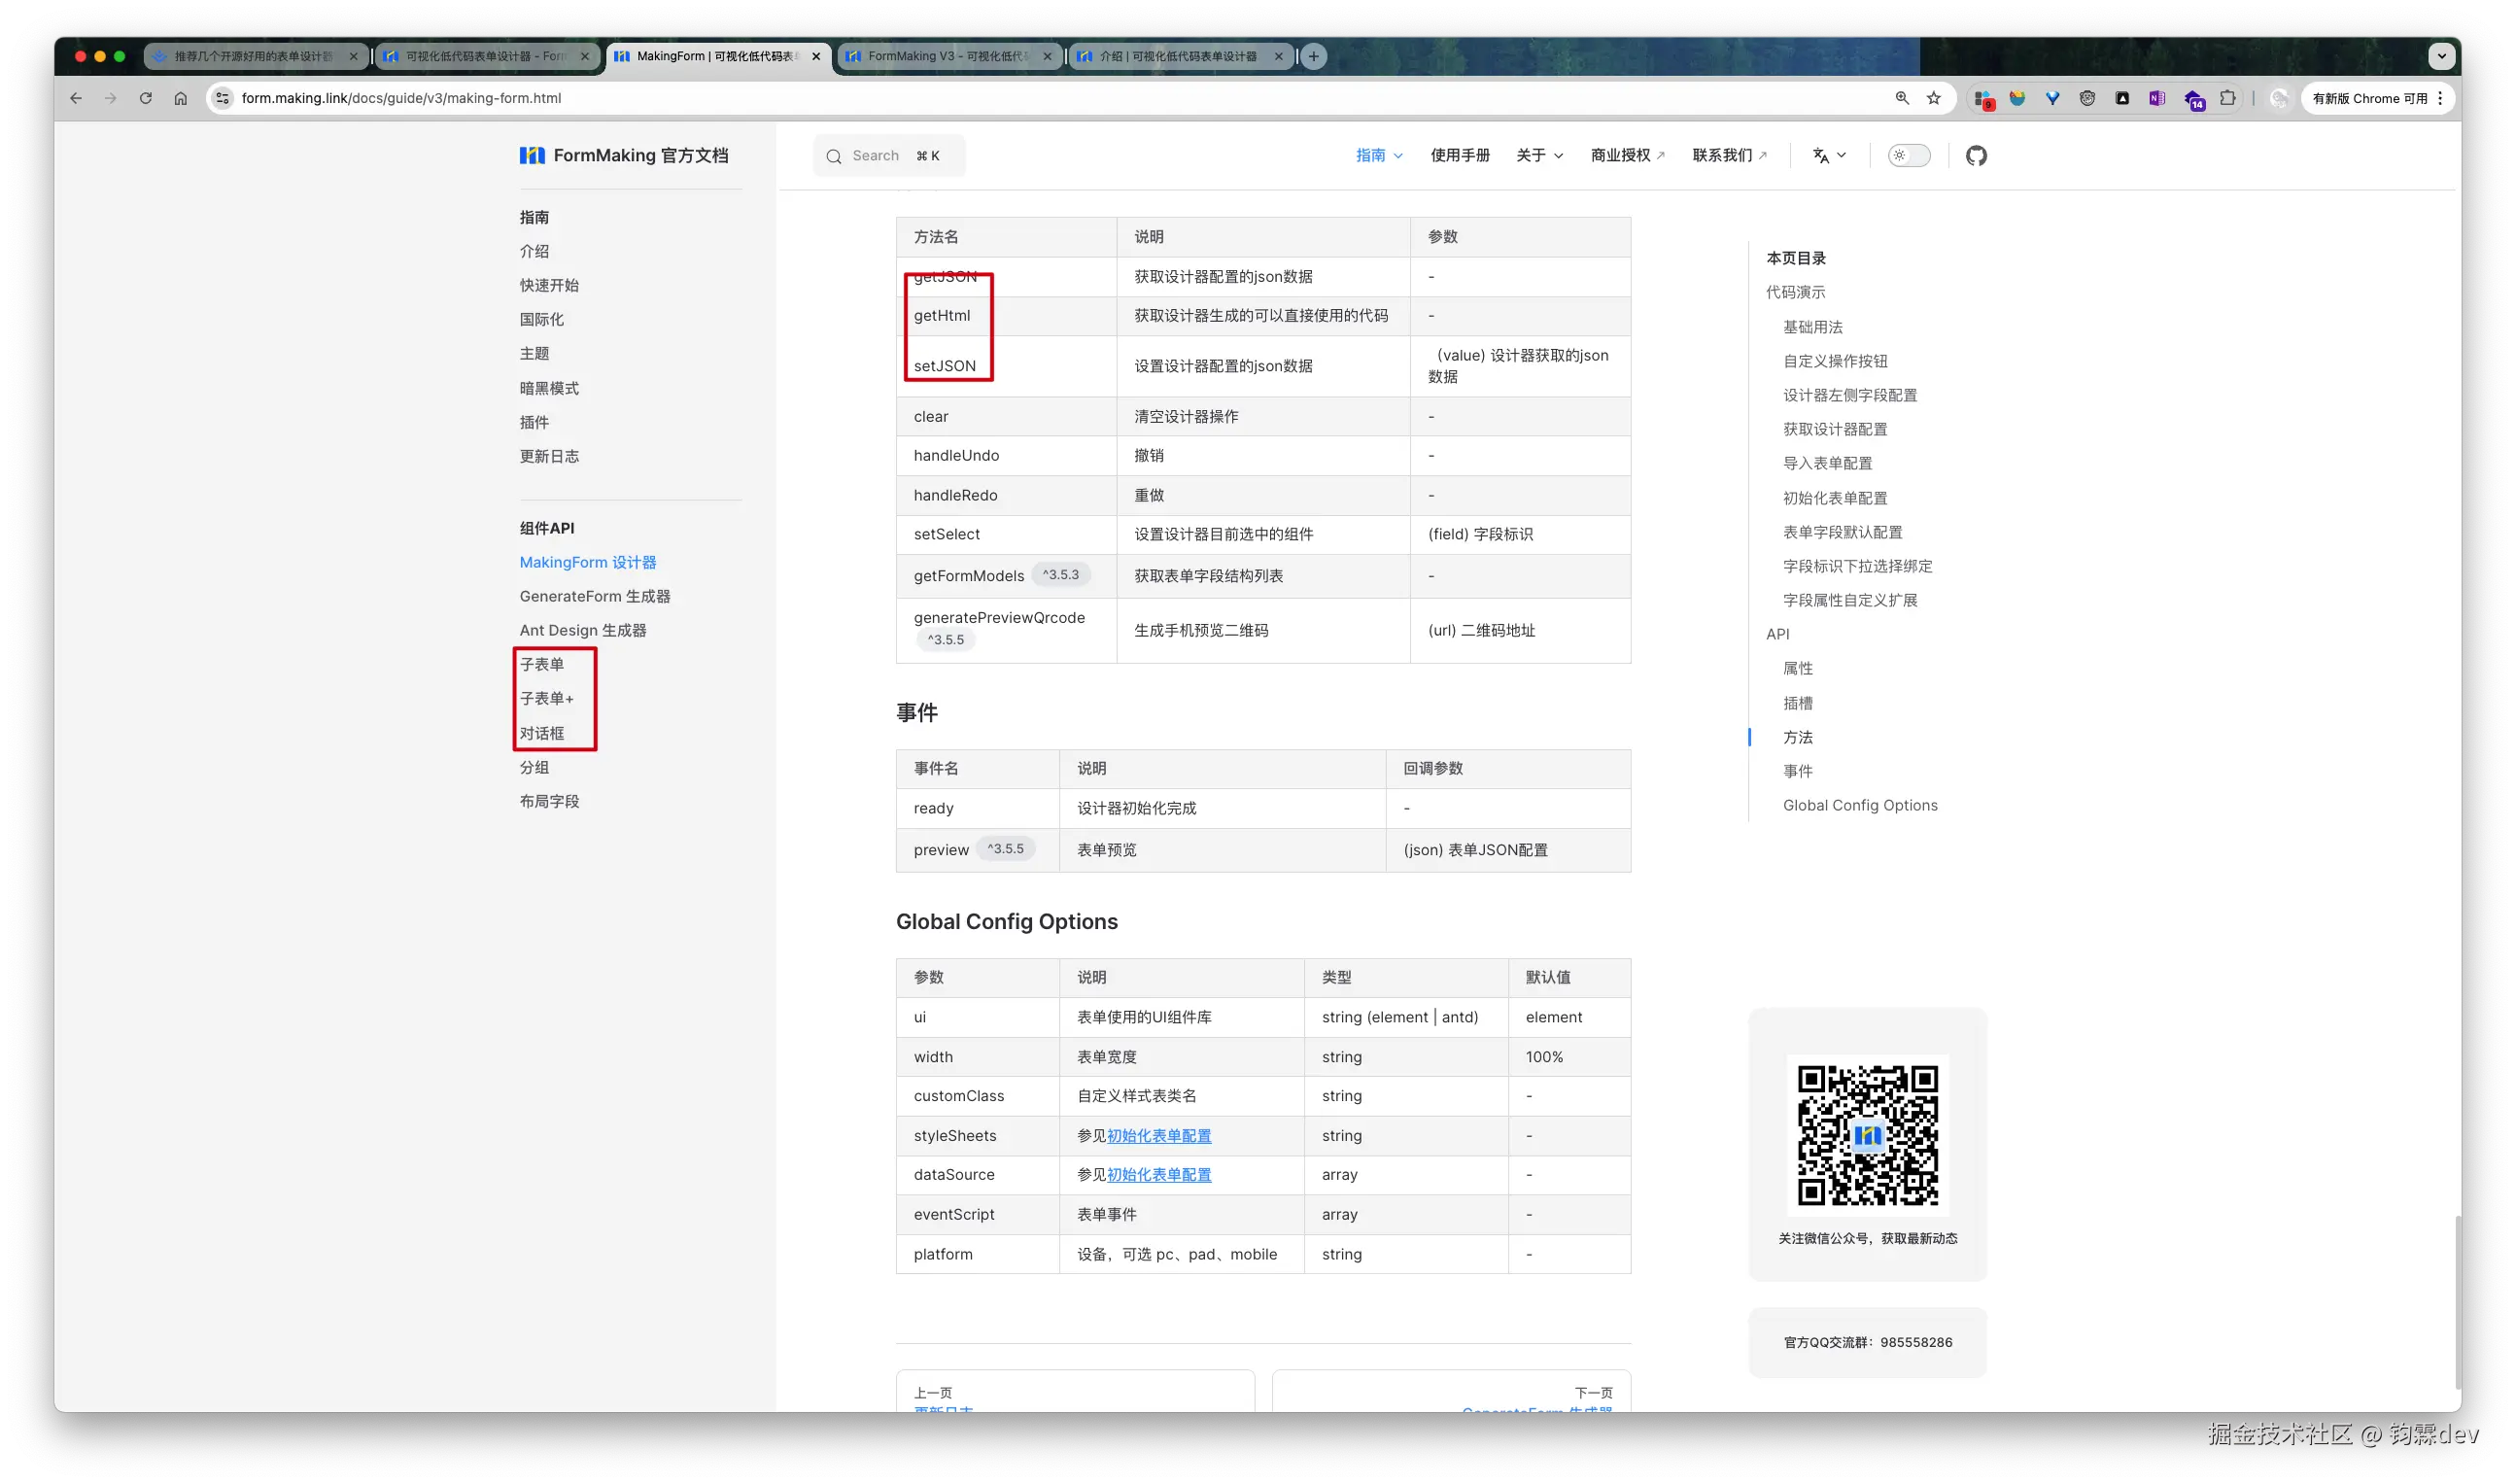Click the page vertical scrollbar
Viewport: 2516px width, 1484px height.
(x=2458, y=1300)
